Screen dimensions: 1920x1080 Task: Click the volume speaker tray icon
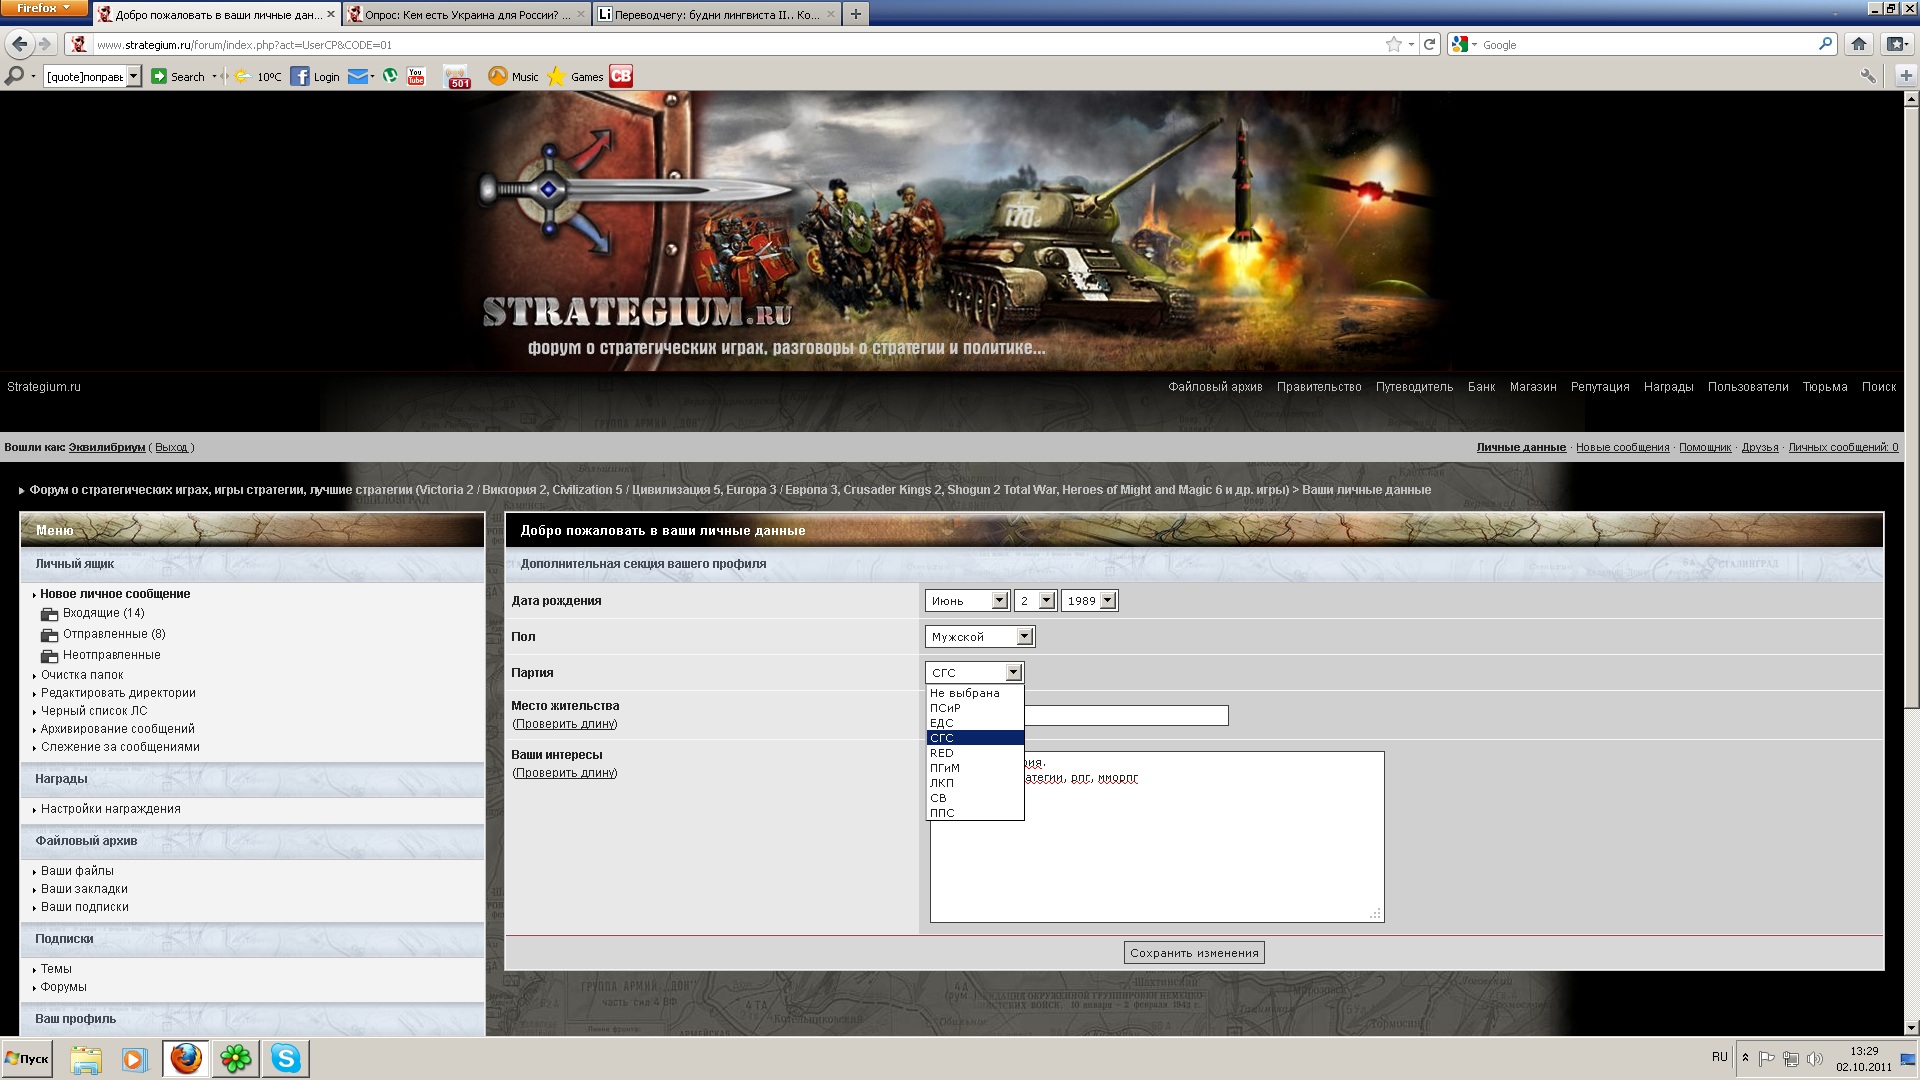pyautogui.click(x=1815, y=1058)
